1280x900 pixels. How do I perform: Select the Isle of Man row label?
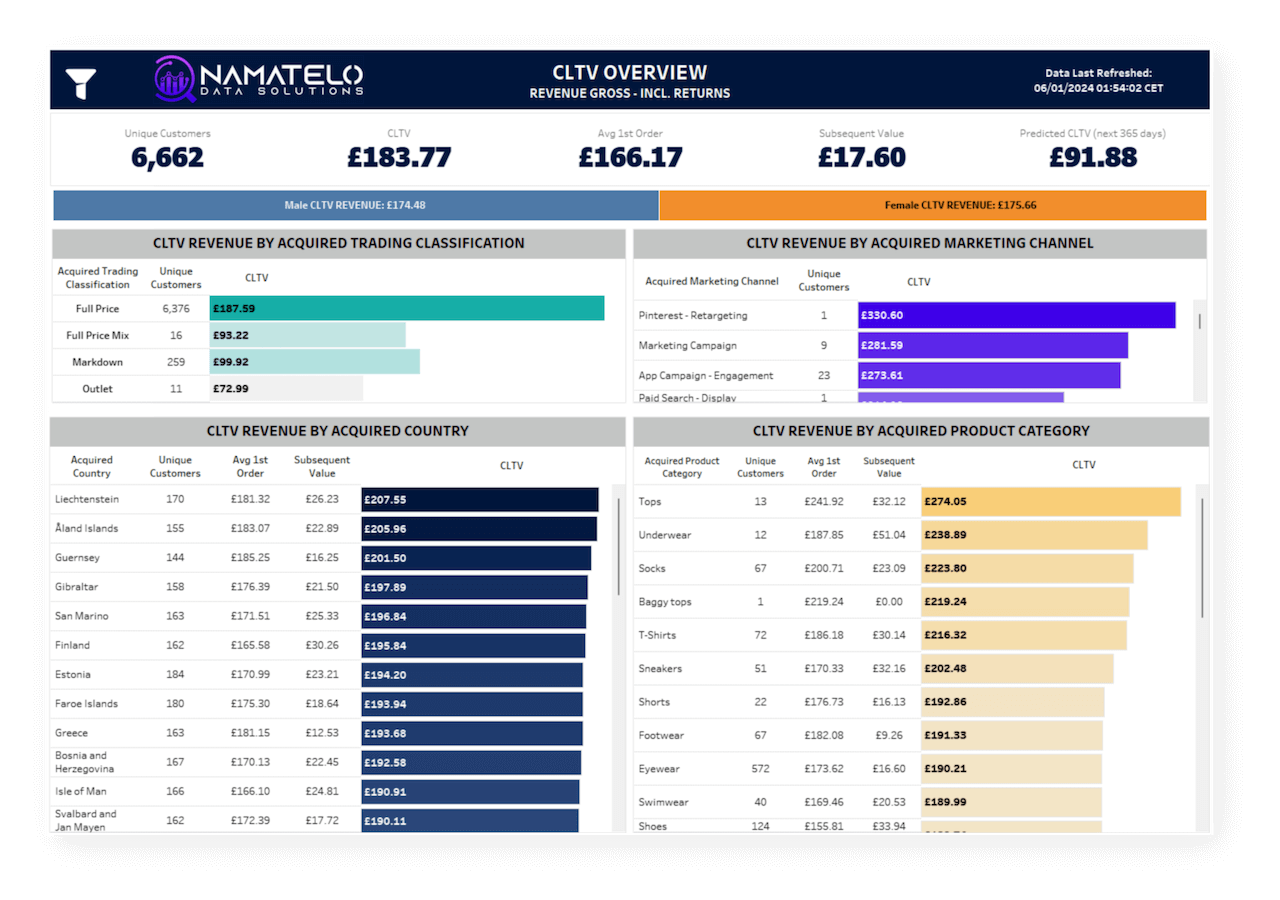(x=80, y=791)
